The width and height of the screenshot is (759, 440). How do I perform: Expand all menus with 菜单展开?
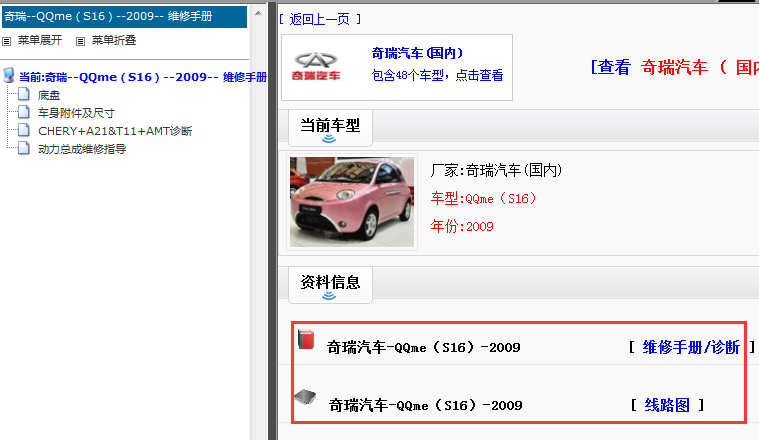40,41
